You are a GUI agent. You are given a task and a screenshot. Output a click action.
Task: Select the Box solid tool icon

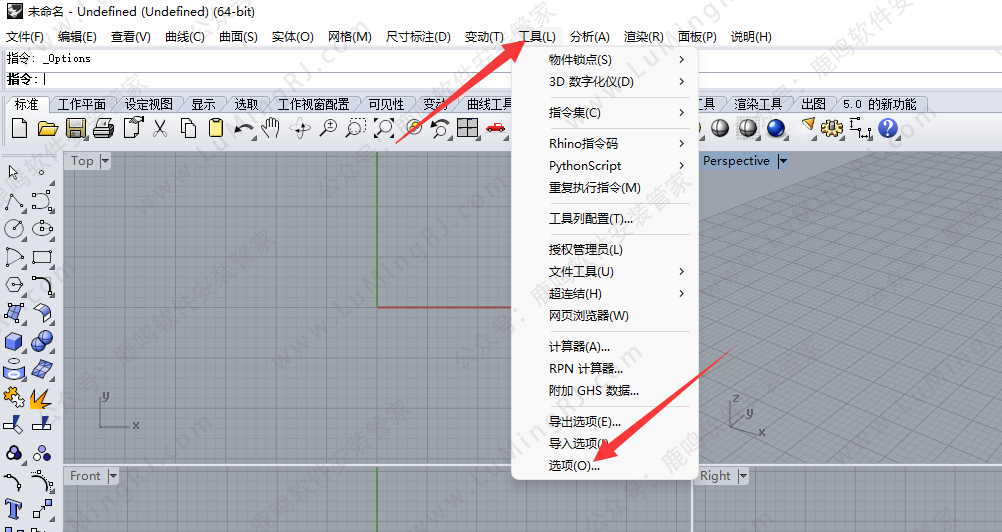pos(14,343)
